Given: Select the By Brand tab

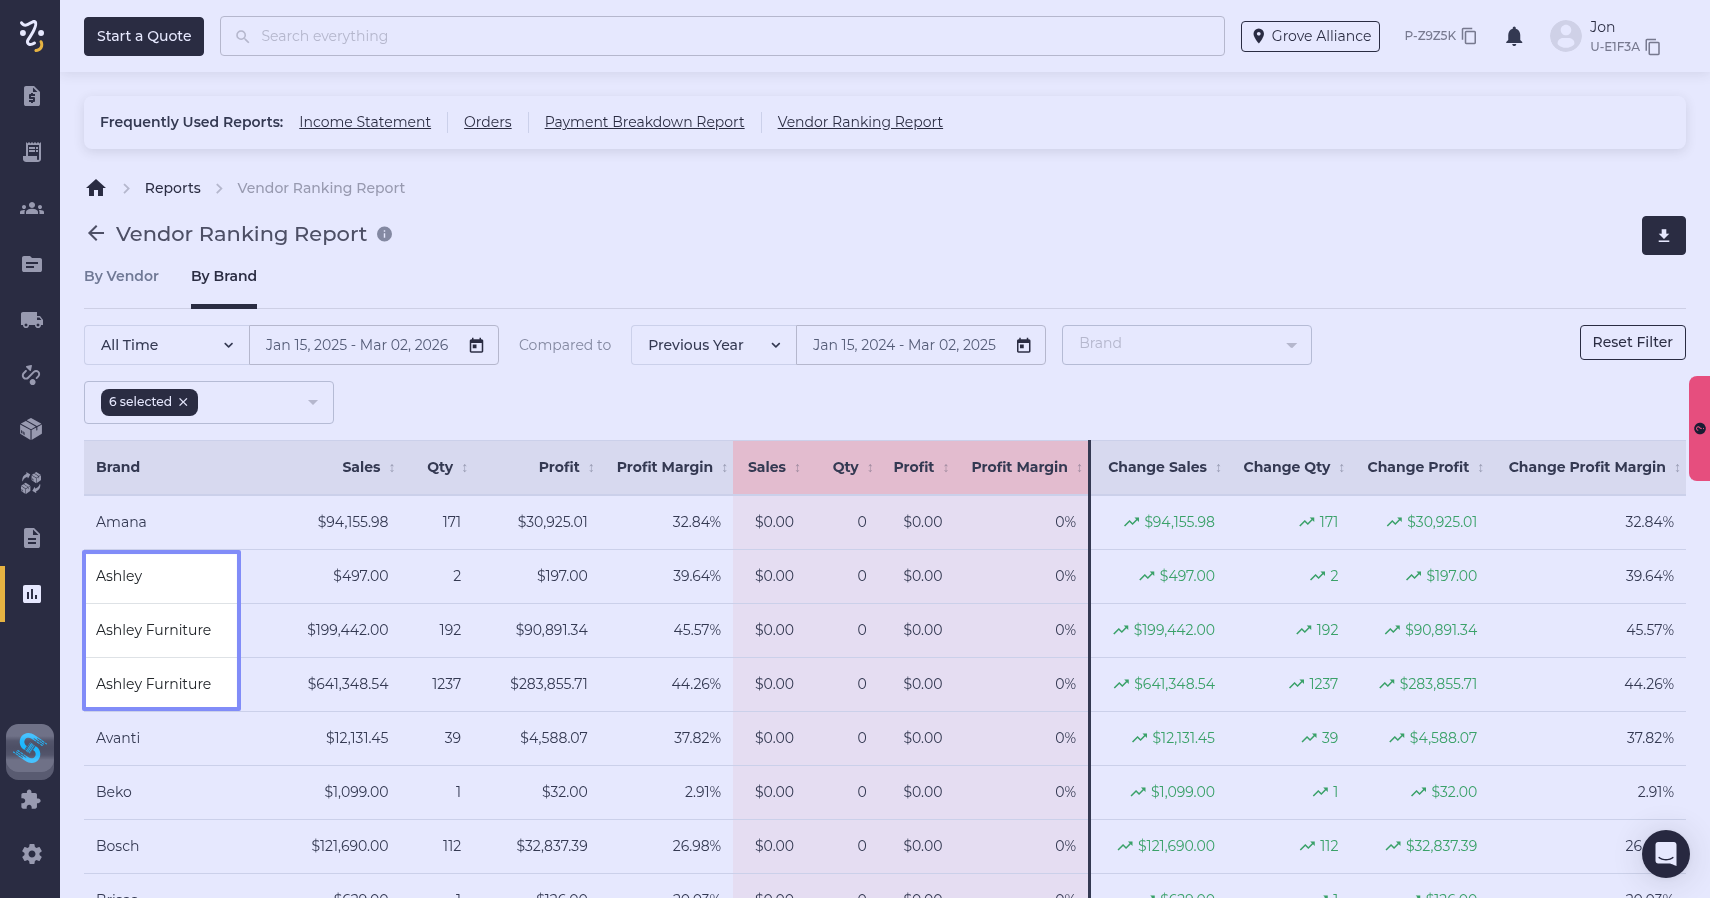Looking at the screenshot, I should click(x=224, y=276).
